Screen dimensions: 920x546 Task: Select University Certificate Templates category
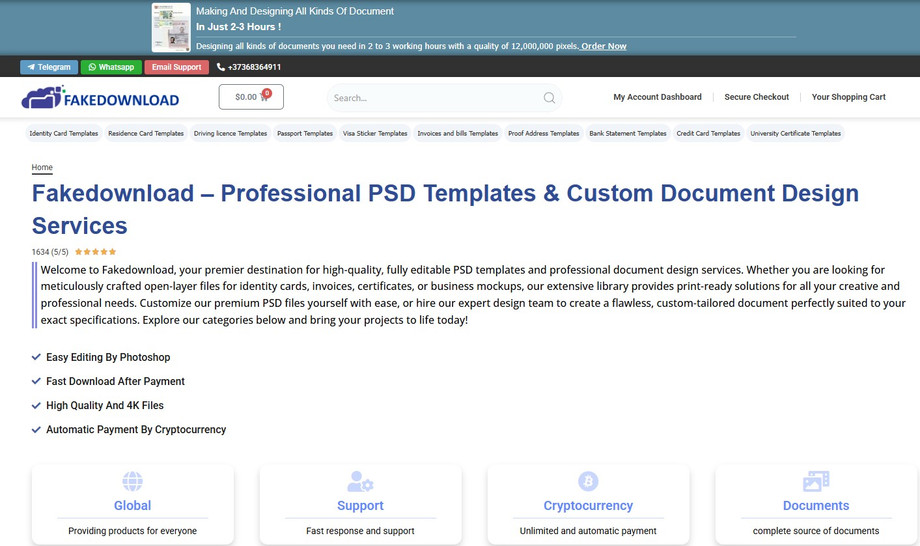[796, 133]
